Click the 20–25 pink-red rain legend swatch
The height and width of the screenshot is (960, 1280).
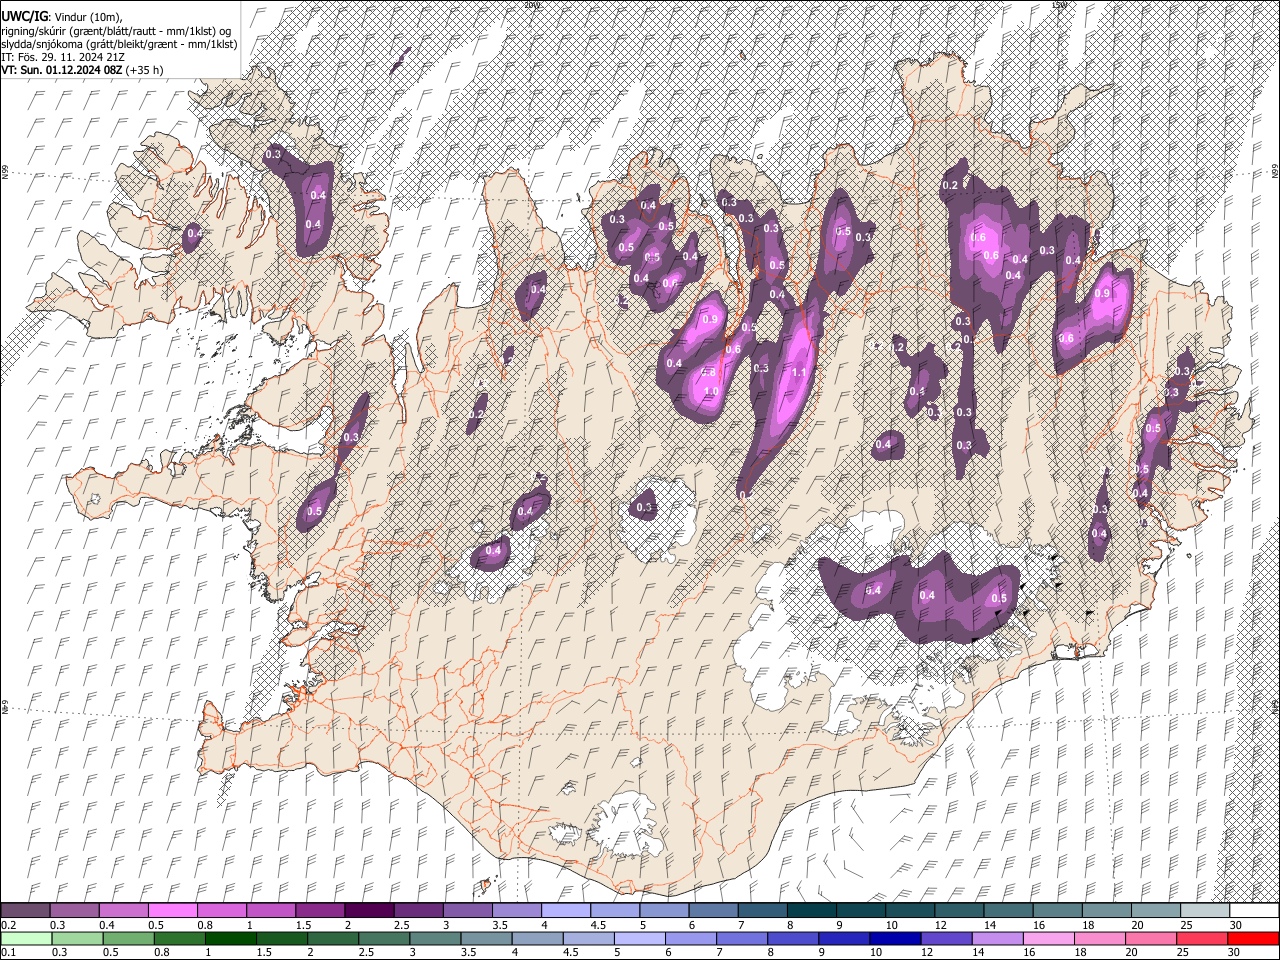[1151, 939]
